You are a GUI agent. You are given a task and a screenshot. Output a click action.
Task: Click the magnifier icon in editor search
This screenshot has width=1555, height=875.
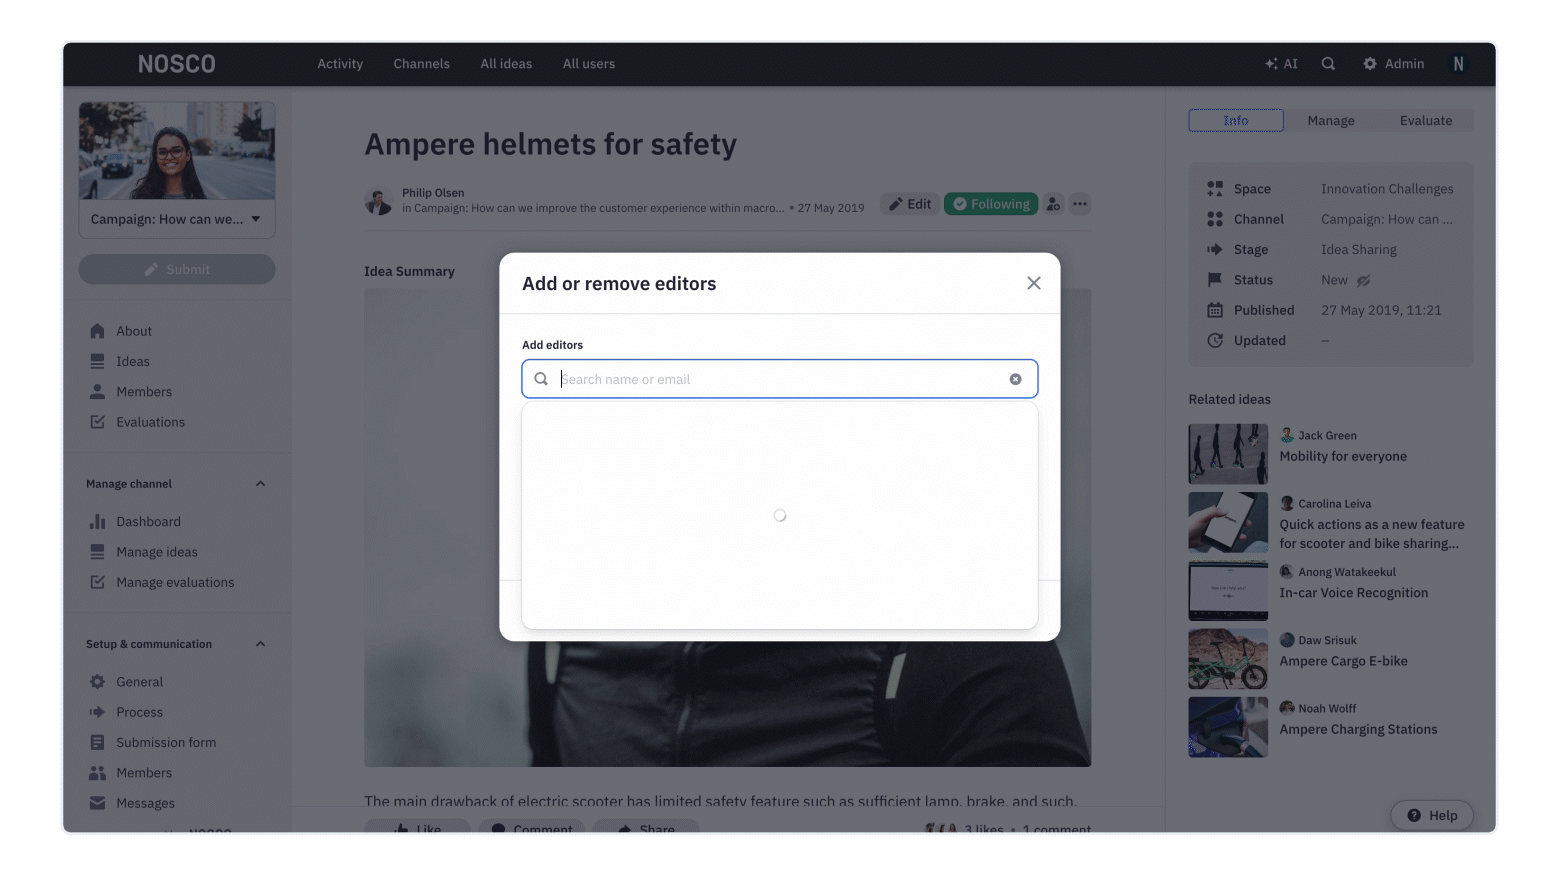(541, 379)
